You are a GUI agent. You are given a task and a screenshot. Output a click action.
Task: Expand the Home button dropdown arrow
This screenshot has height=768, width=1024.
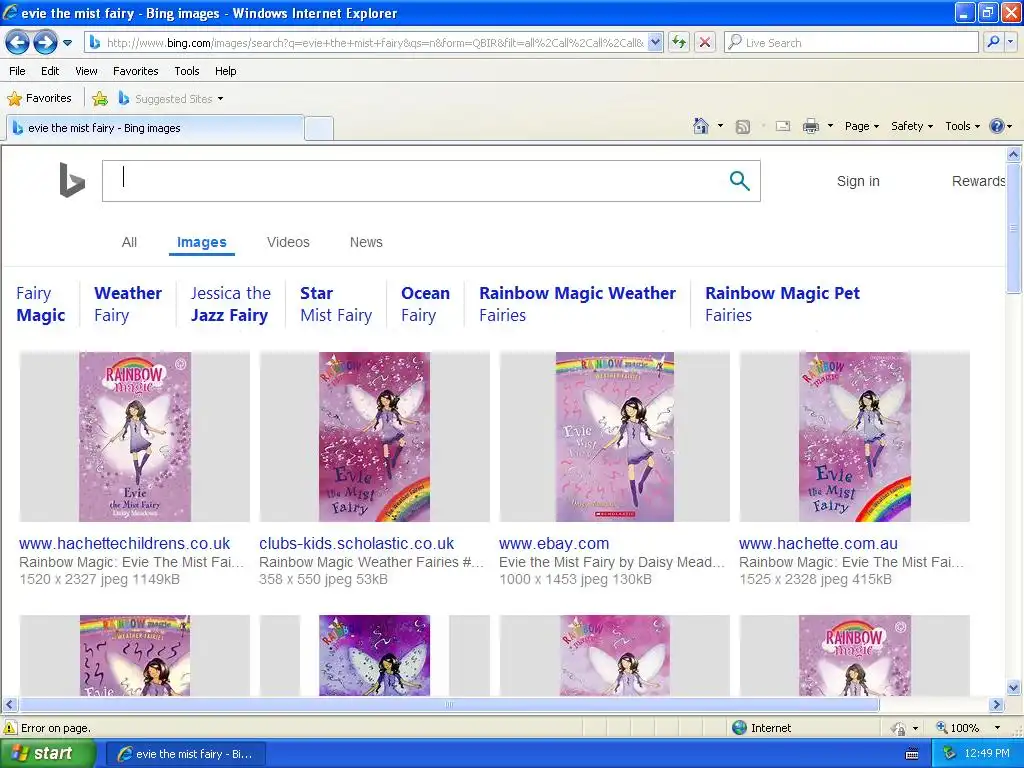pos(720,126)
